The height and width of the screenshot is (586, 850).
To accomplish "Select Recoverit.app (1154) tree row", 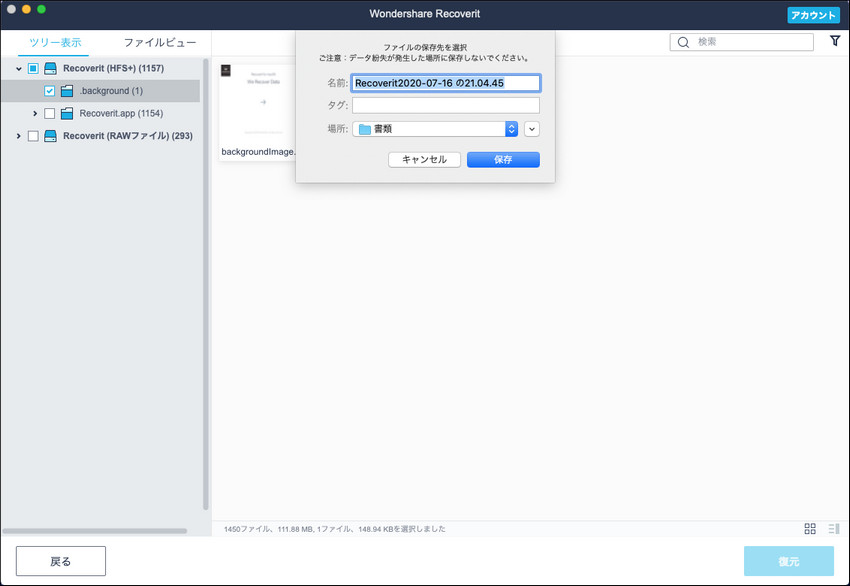I will tap(100, 113).
